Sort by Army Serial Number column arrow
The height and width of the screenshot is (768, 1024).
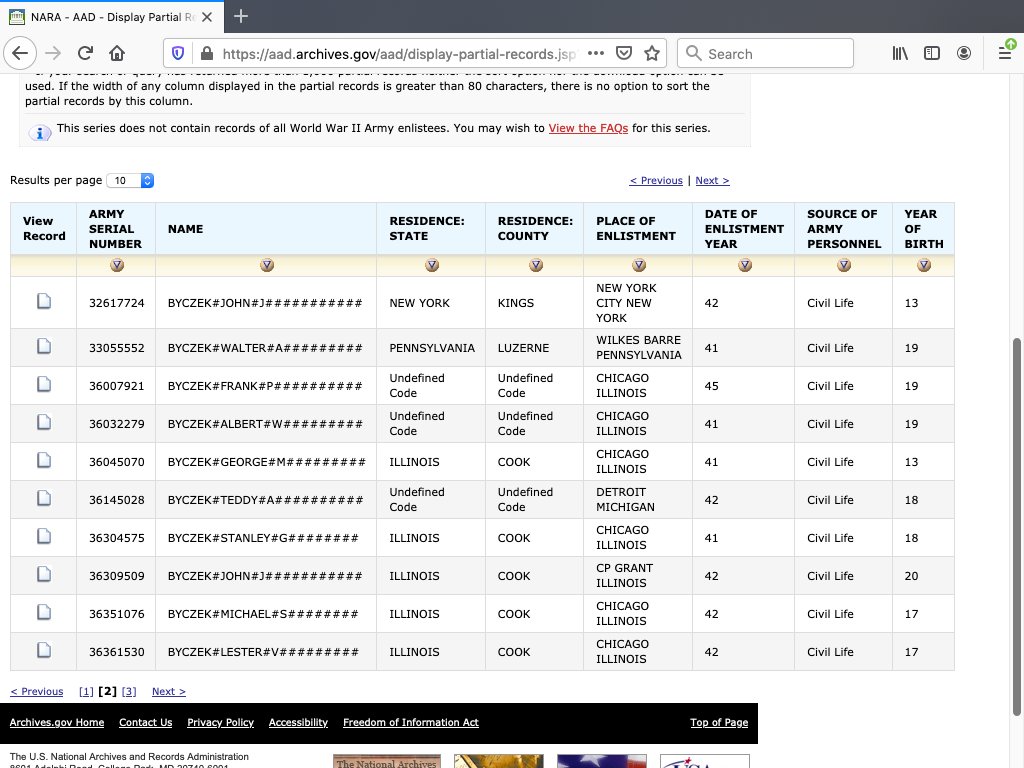coord(116,265)
